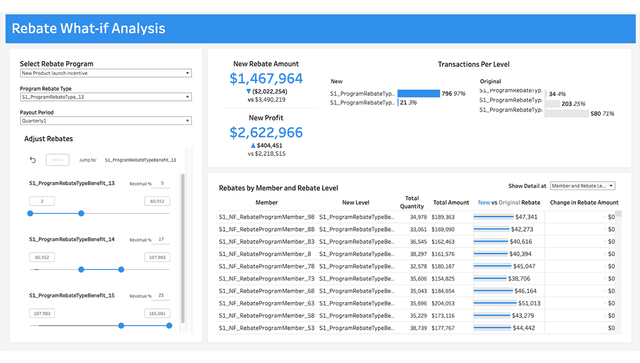Click the down triangle icon by ($2,022,254)
The height and width of the screenshot is (363, 640).
coord(248,91)
